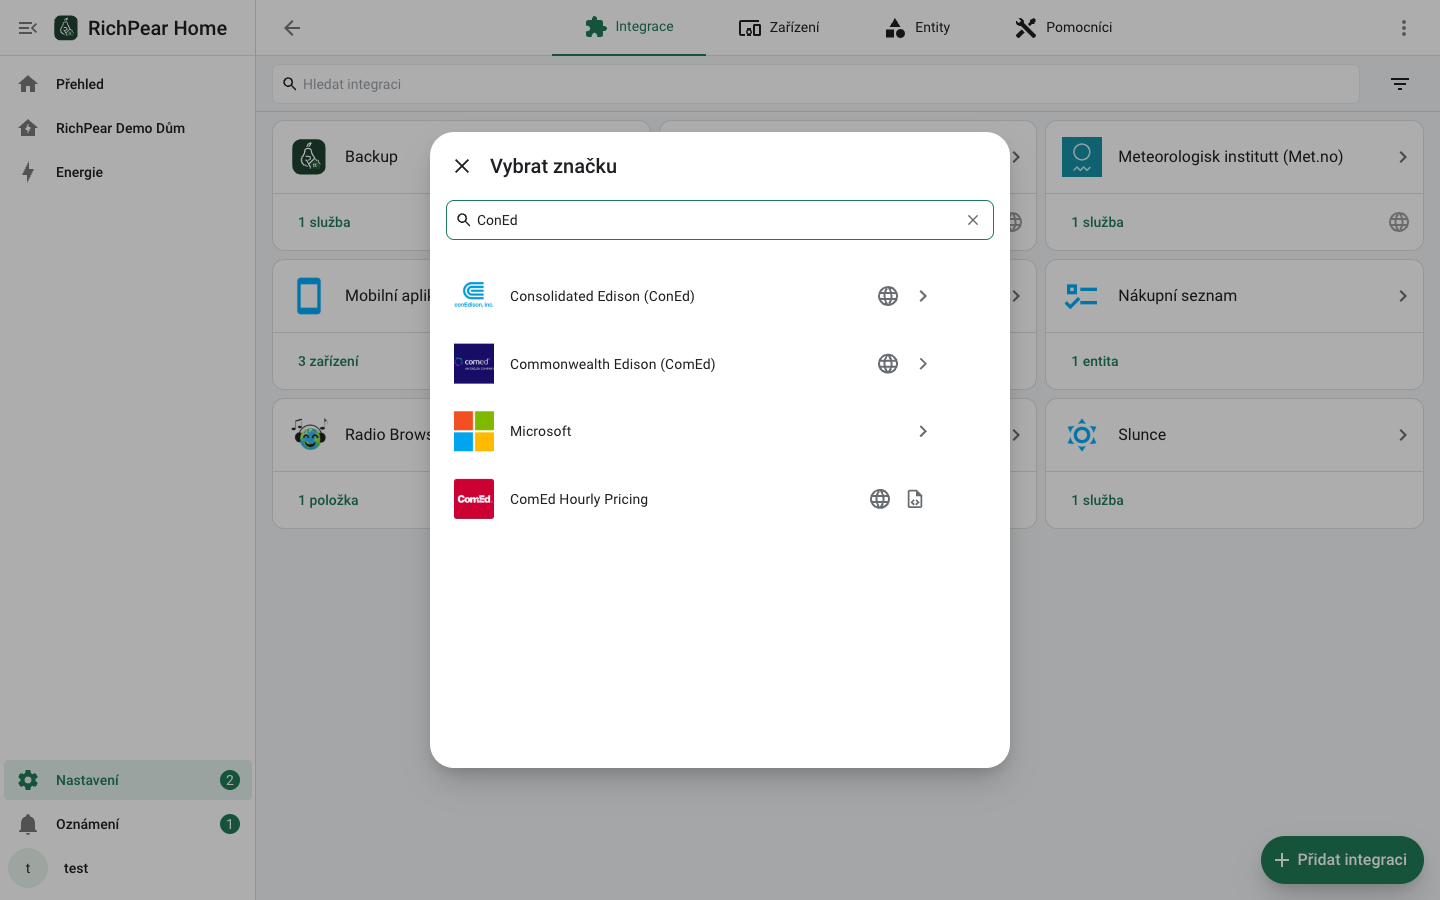Click the brand search field containing ConEd
The width and height of the screenshot is (1440, 900).
pos(720,220)
